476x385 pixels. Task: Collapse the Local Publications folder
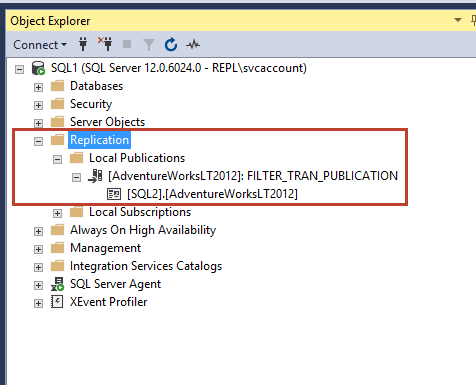57,159
